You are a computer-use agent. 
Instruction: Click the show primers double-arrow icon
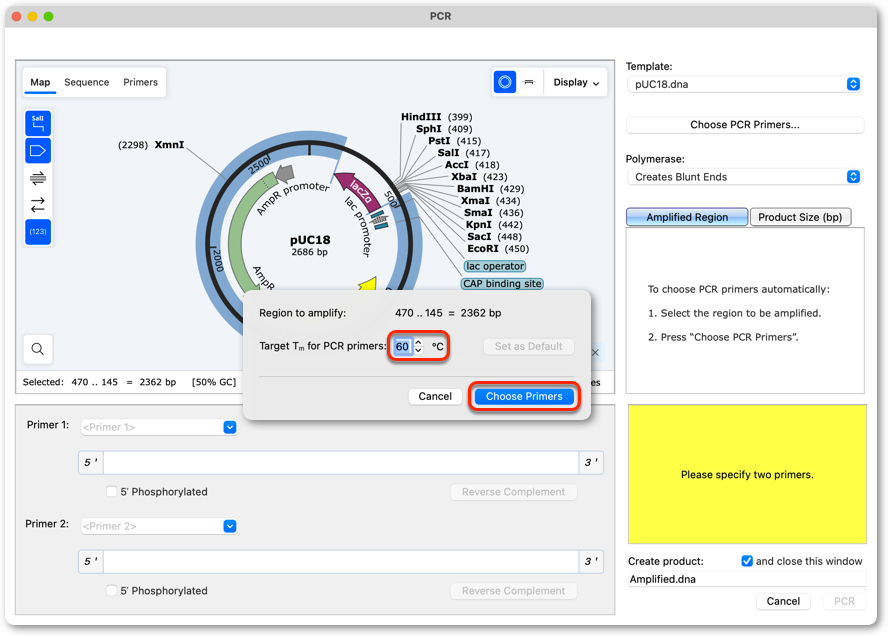pyautogui.click(x=38, y=178)
